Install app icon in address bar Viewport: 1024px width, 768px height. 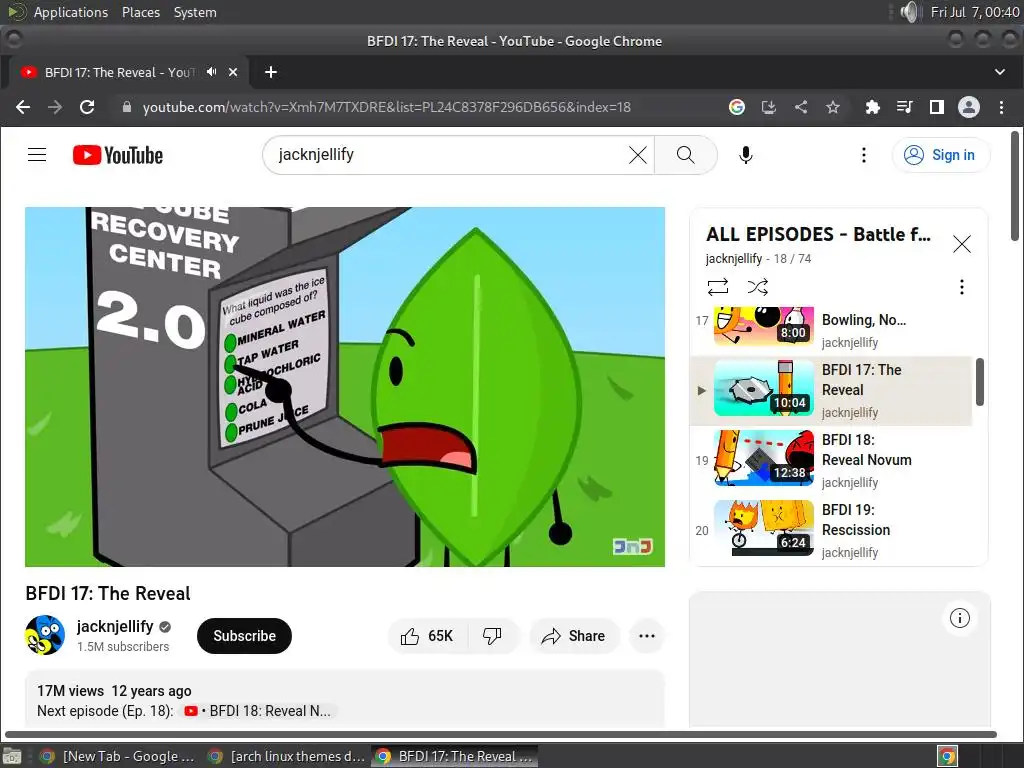769,107
